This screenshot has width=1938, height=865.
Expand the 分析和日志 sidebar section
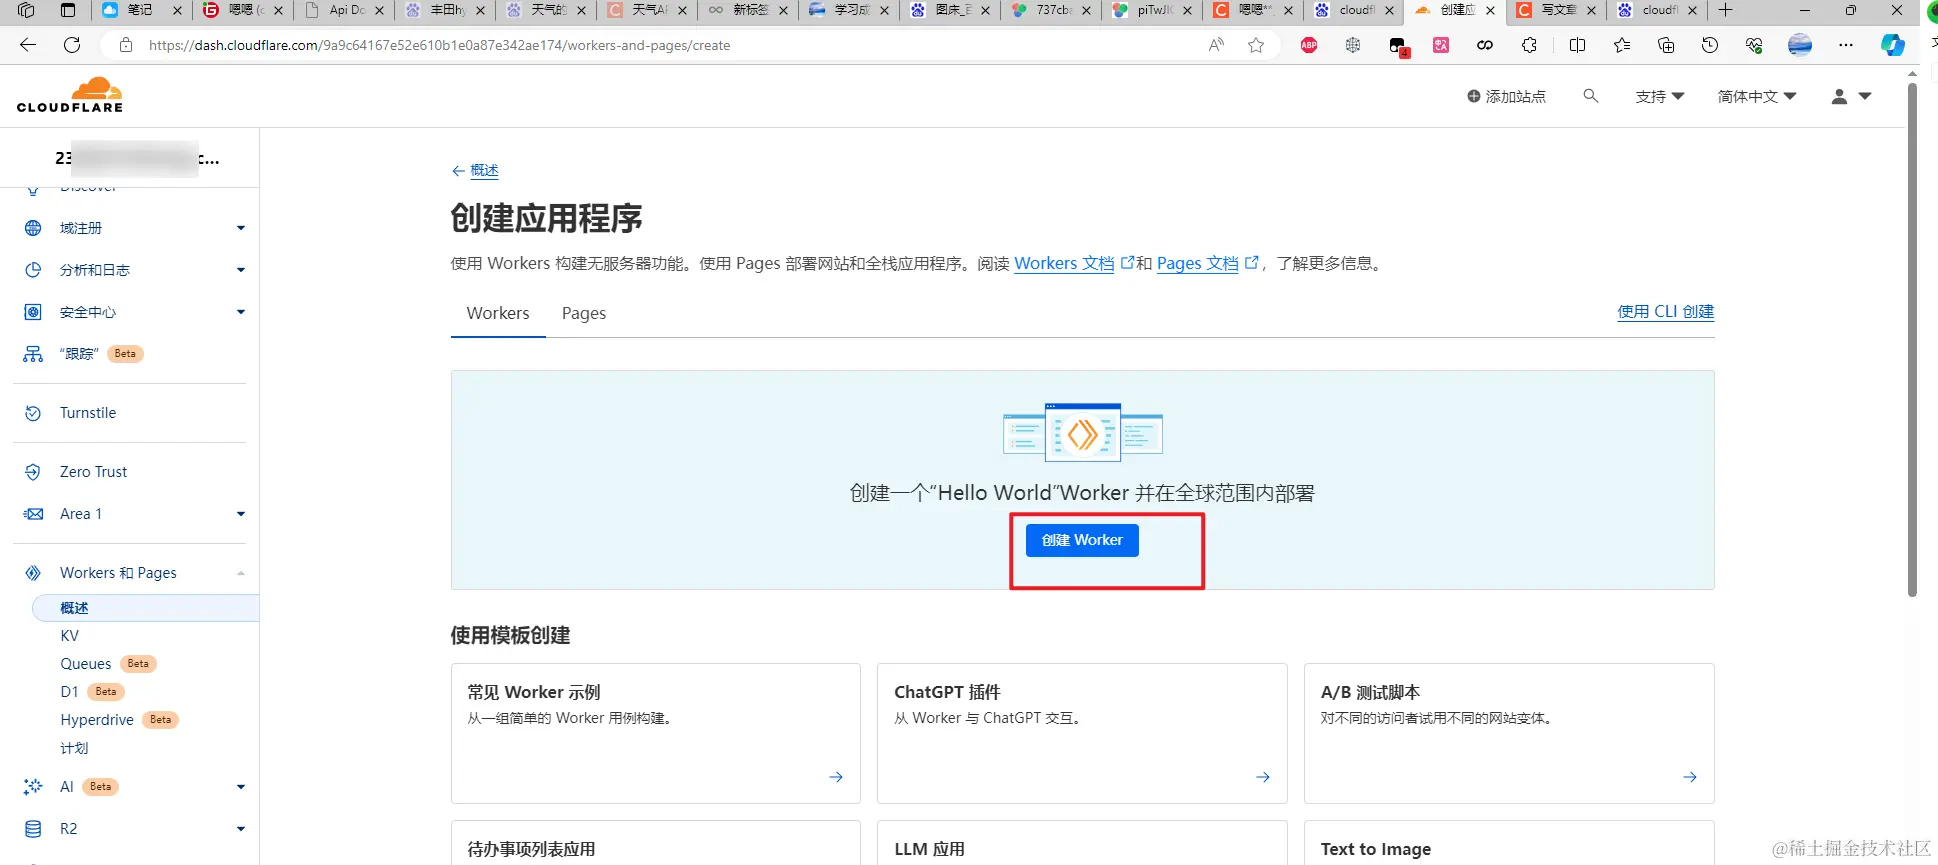pyautogui.click(x=241, y=270)
